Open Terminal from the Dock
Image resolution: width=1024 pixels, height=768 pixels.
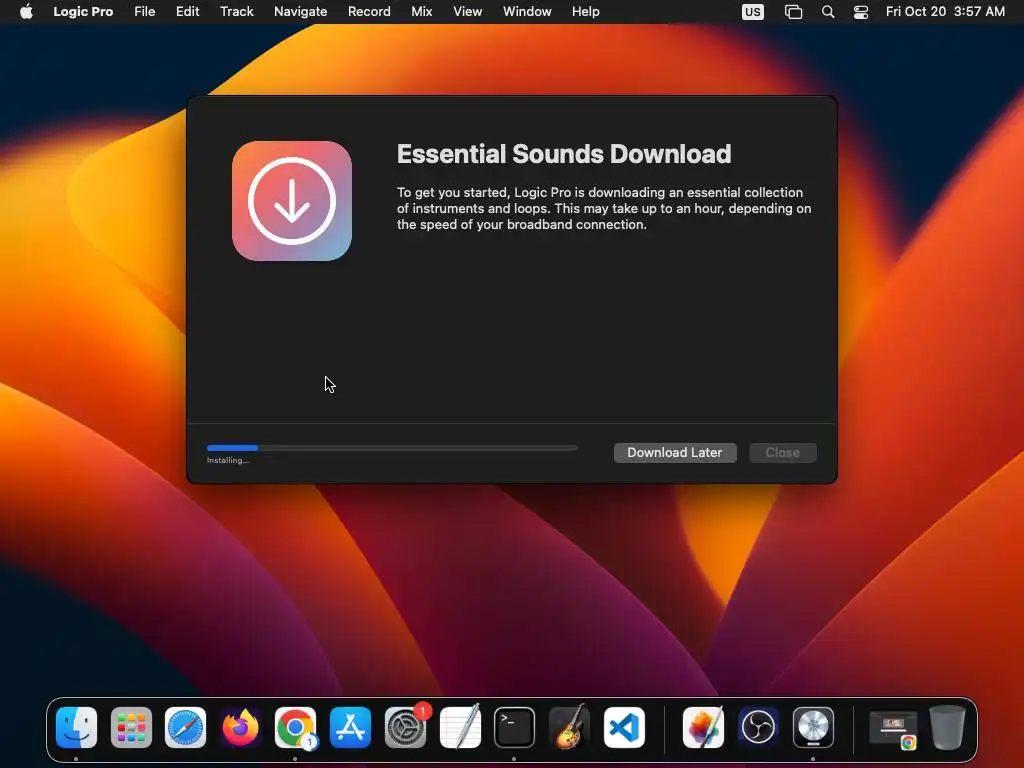pyautogui.click(x=514, y=727)
